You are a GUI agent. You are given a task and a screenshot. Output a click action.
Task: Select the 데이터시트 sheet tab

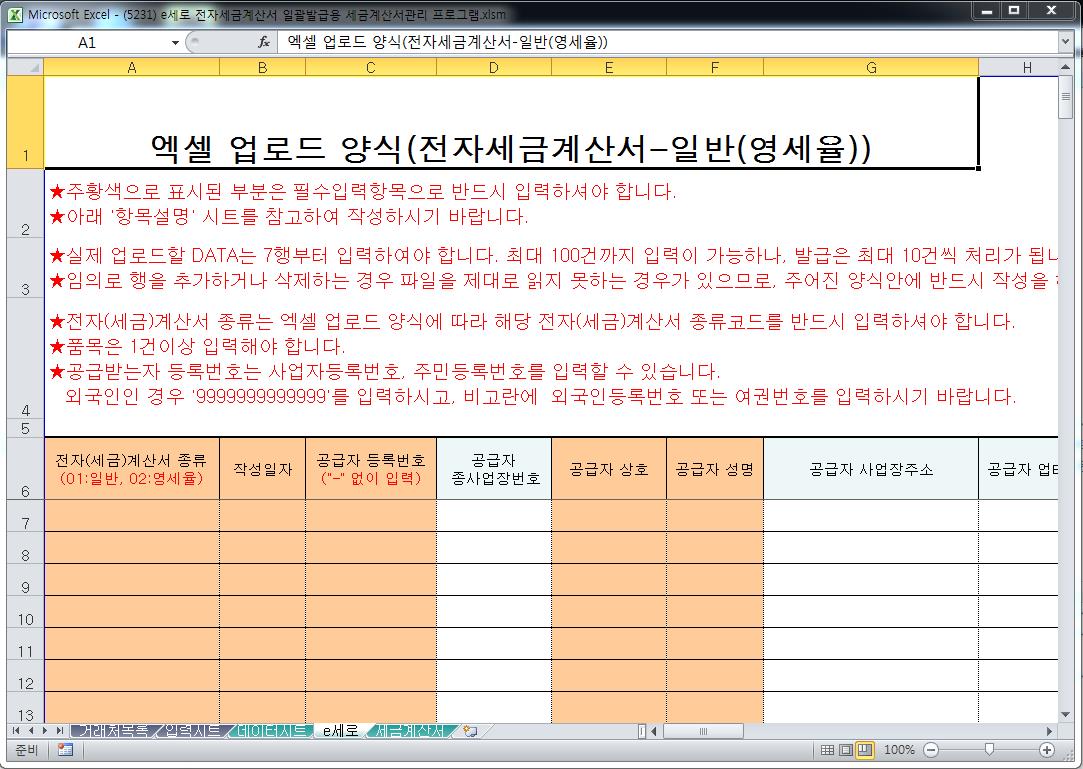[268, 730]
